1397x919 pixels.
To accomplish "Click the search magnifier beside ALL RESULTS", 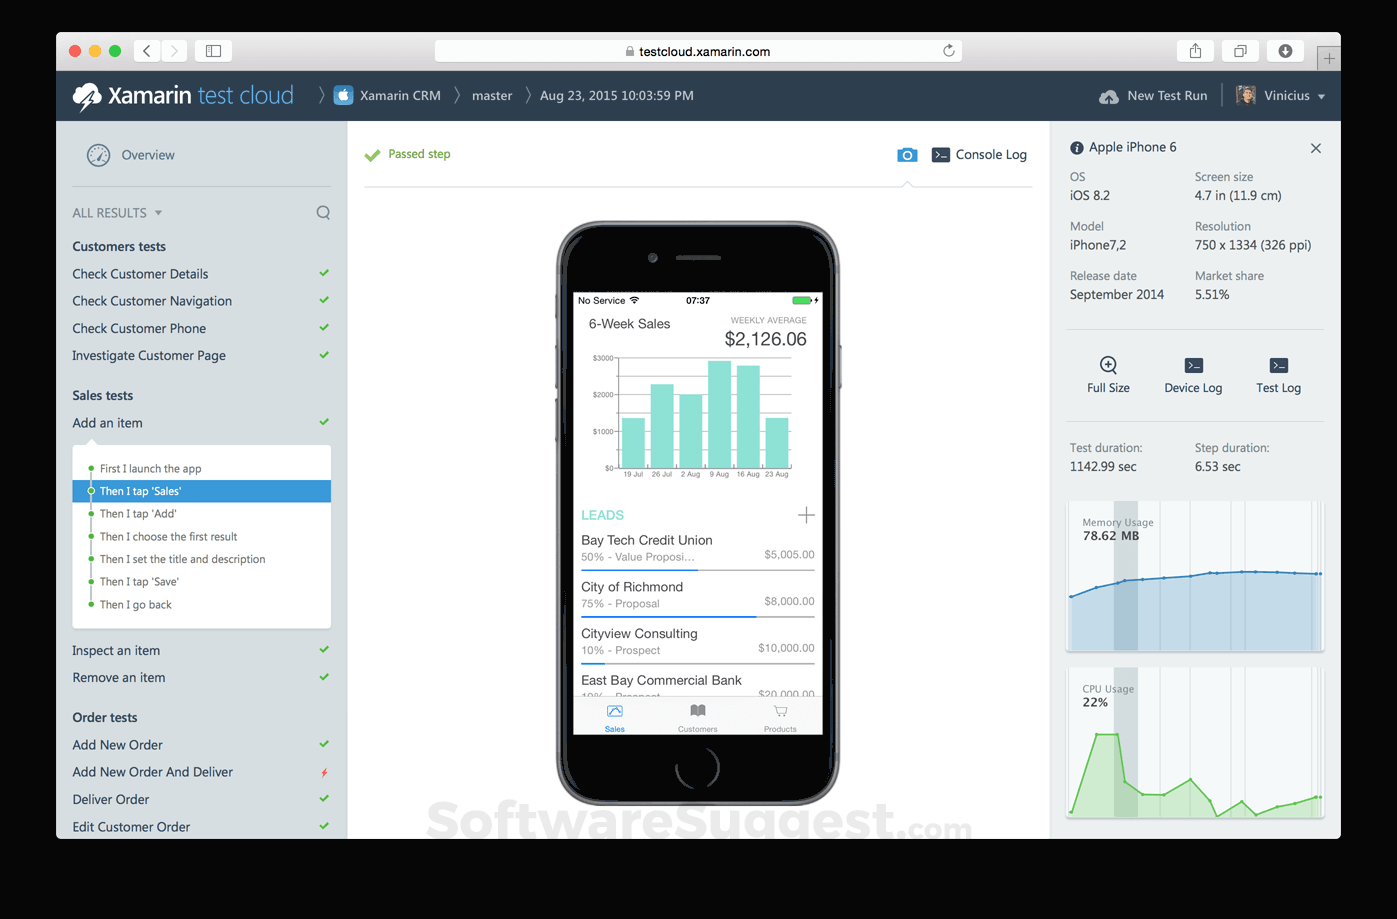I will pyautogui.click(x=323, y=212).
